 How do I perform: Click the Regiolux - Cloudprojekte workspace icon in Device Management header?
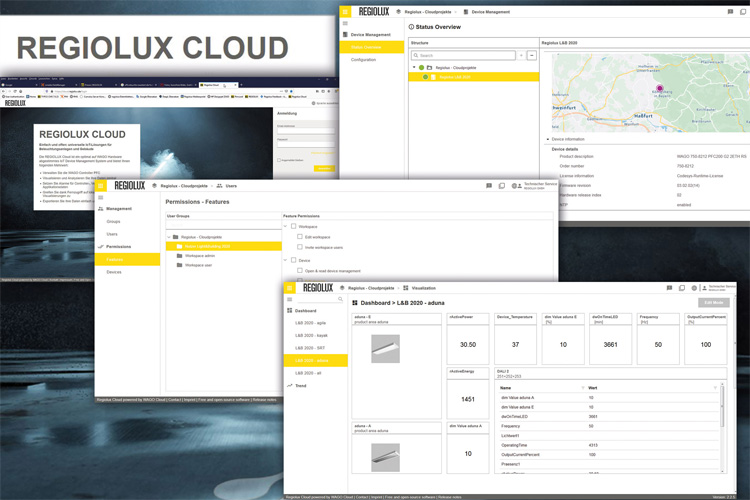(x=398, y=12)
